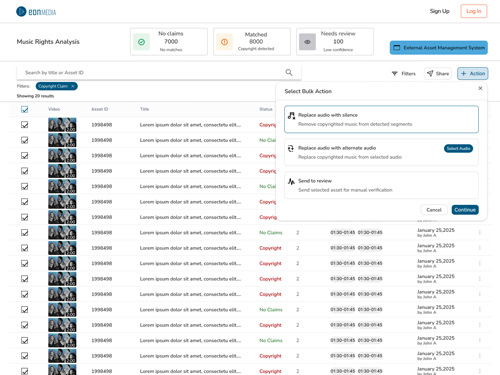Select Replace audio with alternate audio option

point(381,152)
